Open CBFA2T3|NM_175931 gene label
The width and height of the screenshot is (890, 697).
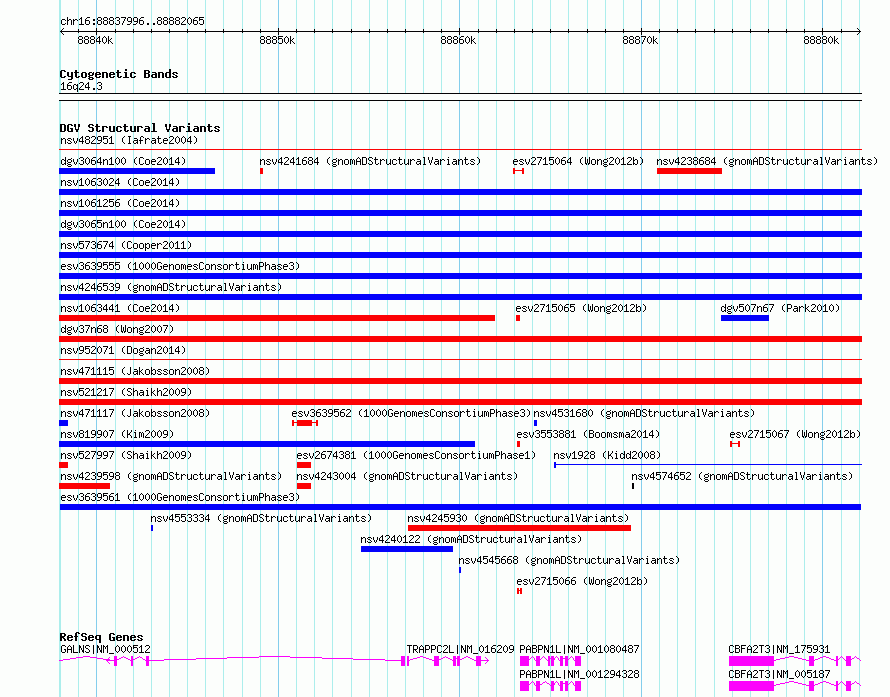pyautogui.click(x=779, y=649)
